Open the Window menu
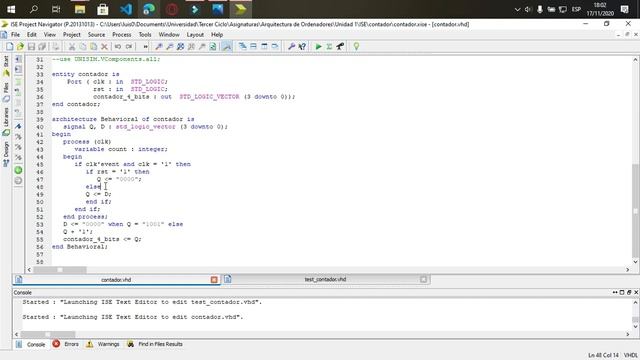640x360 pixels. pos(169,35)
